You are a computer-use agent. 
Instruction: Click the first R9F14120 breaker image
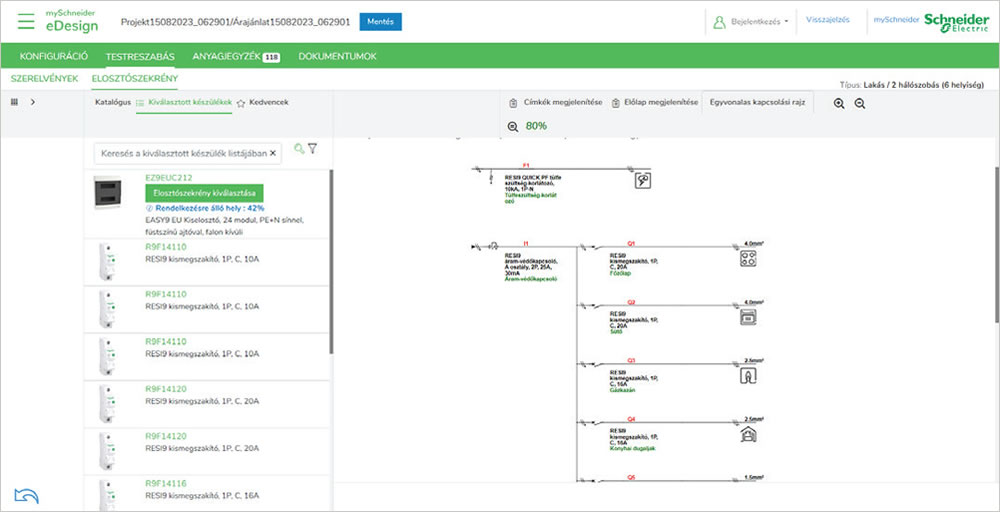click(107, 404)
